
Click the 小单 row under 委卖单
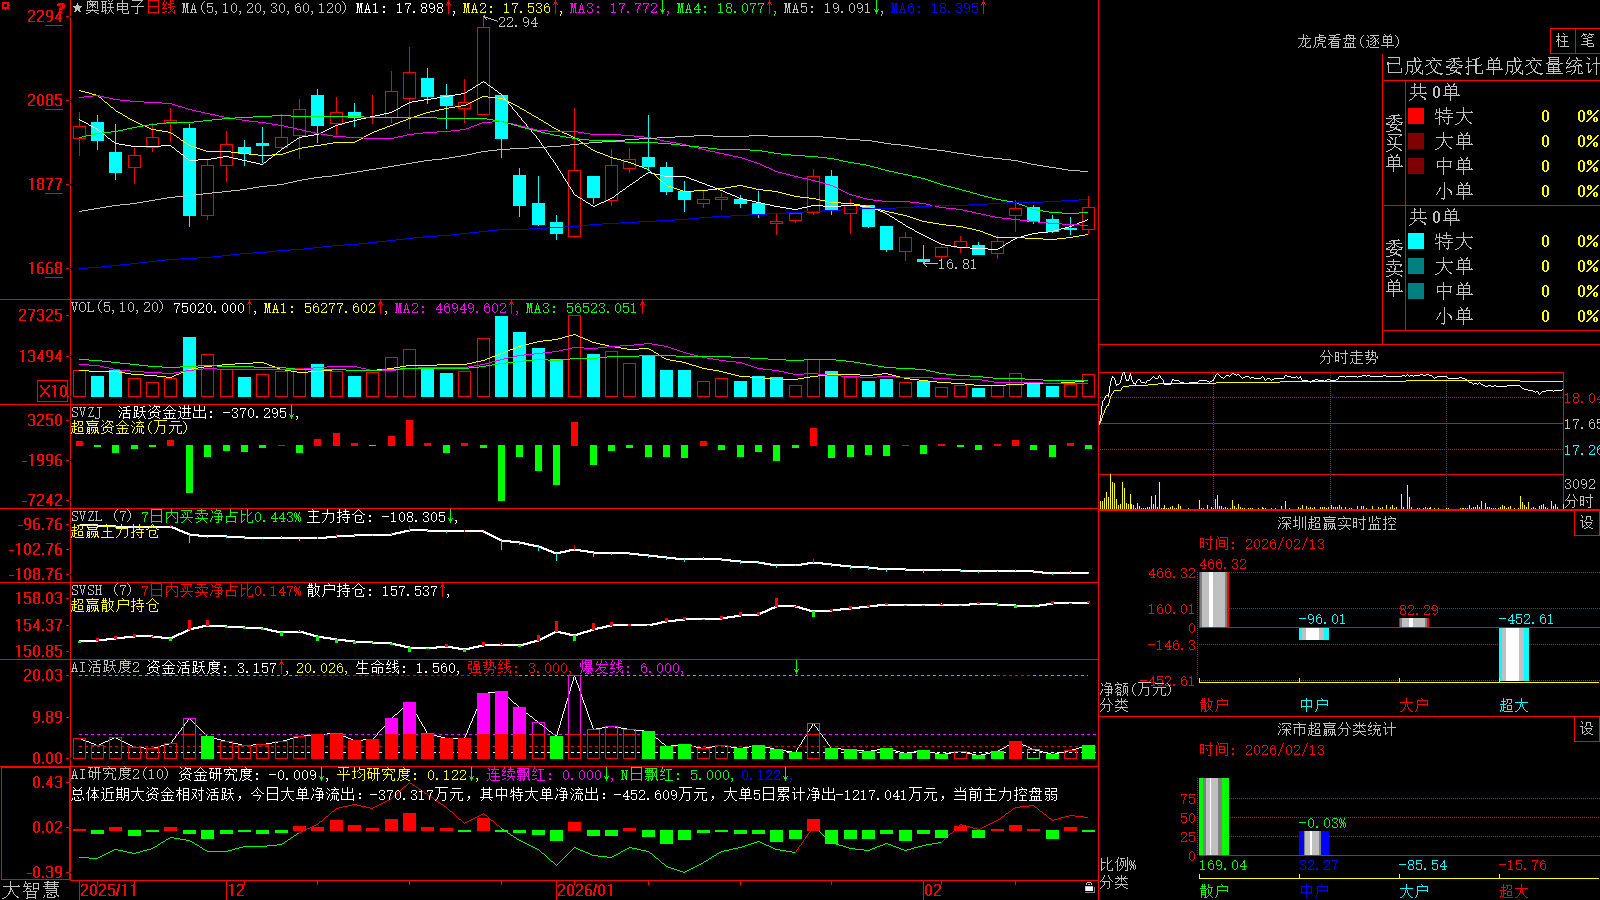[x=1503, y=316]
